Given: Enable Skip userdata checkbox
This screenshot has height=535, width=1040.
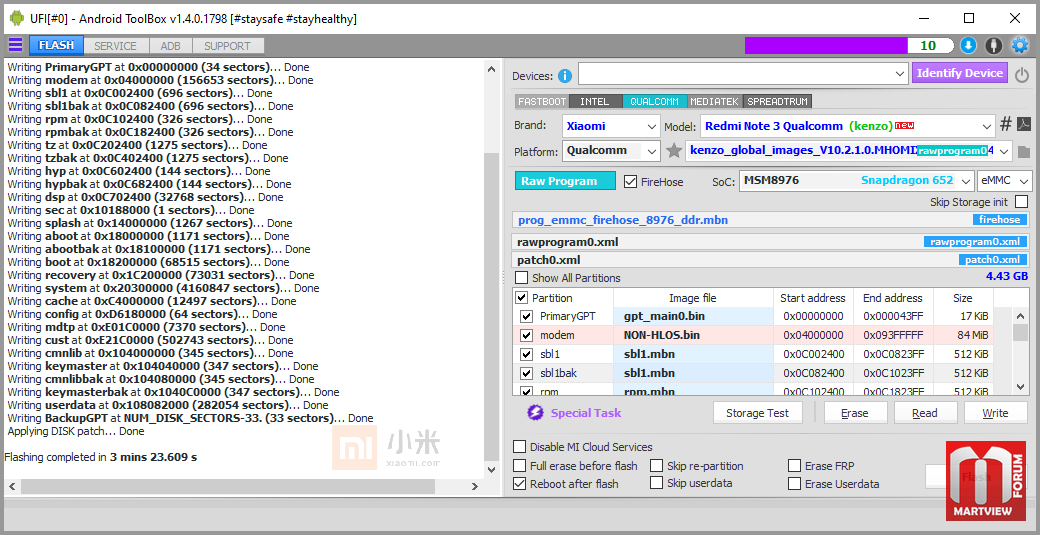Looking at the screenshot, I should (657, 483).
